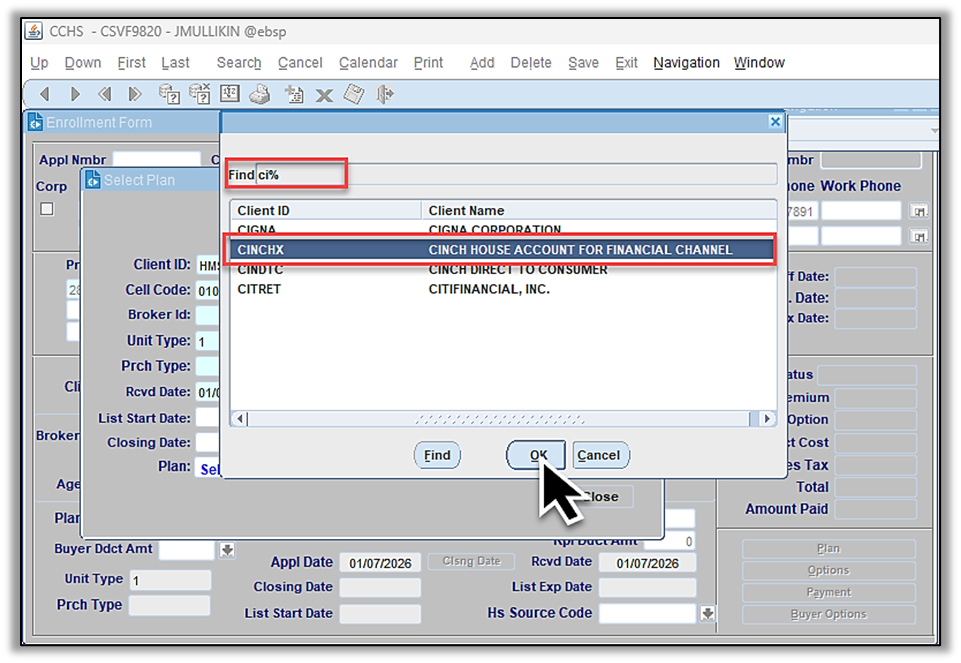Open the Navigation menu

686,62
